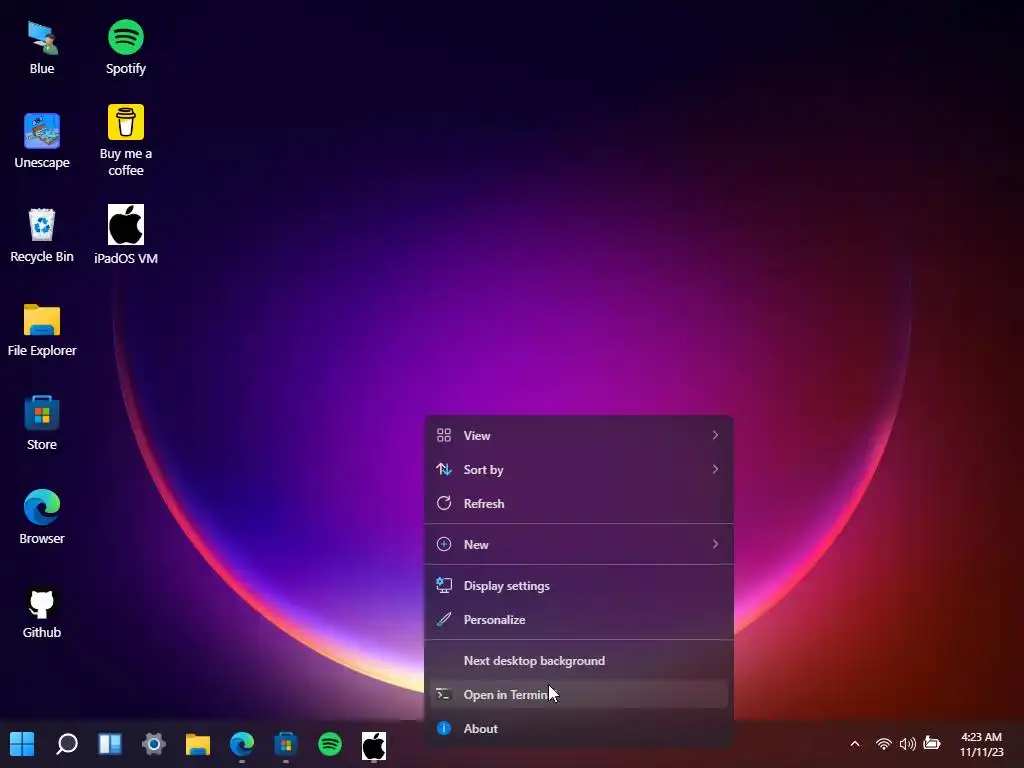The height and width of the screenshot is (768, 1024).
Task: Click the volume speaker tray icon
Action: pos(908,744)
